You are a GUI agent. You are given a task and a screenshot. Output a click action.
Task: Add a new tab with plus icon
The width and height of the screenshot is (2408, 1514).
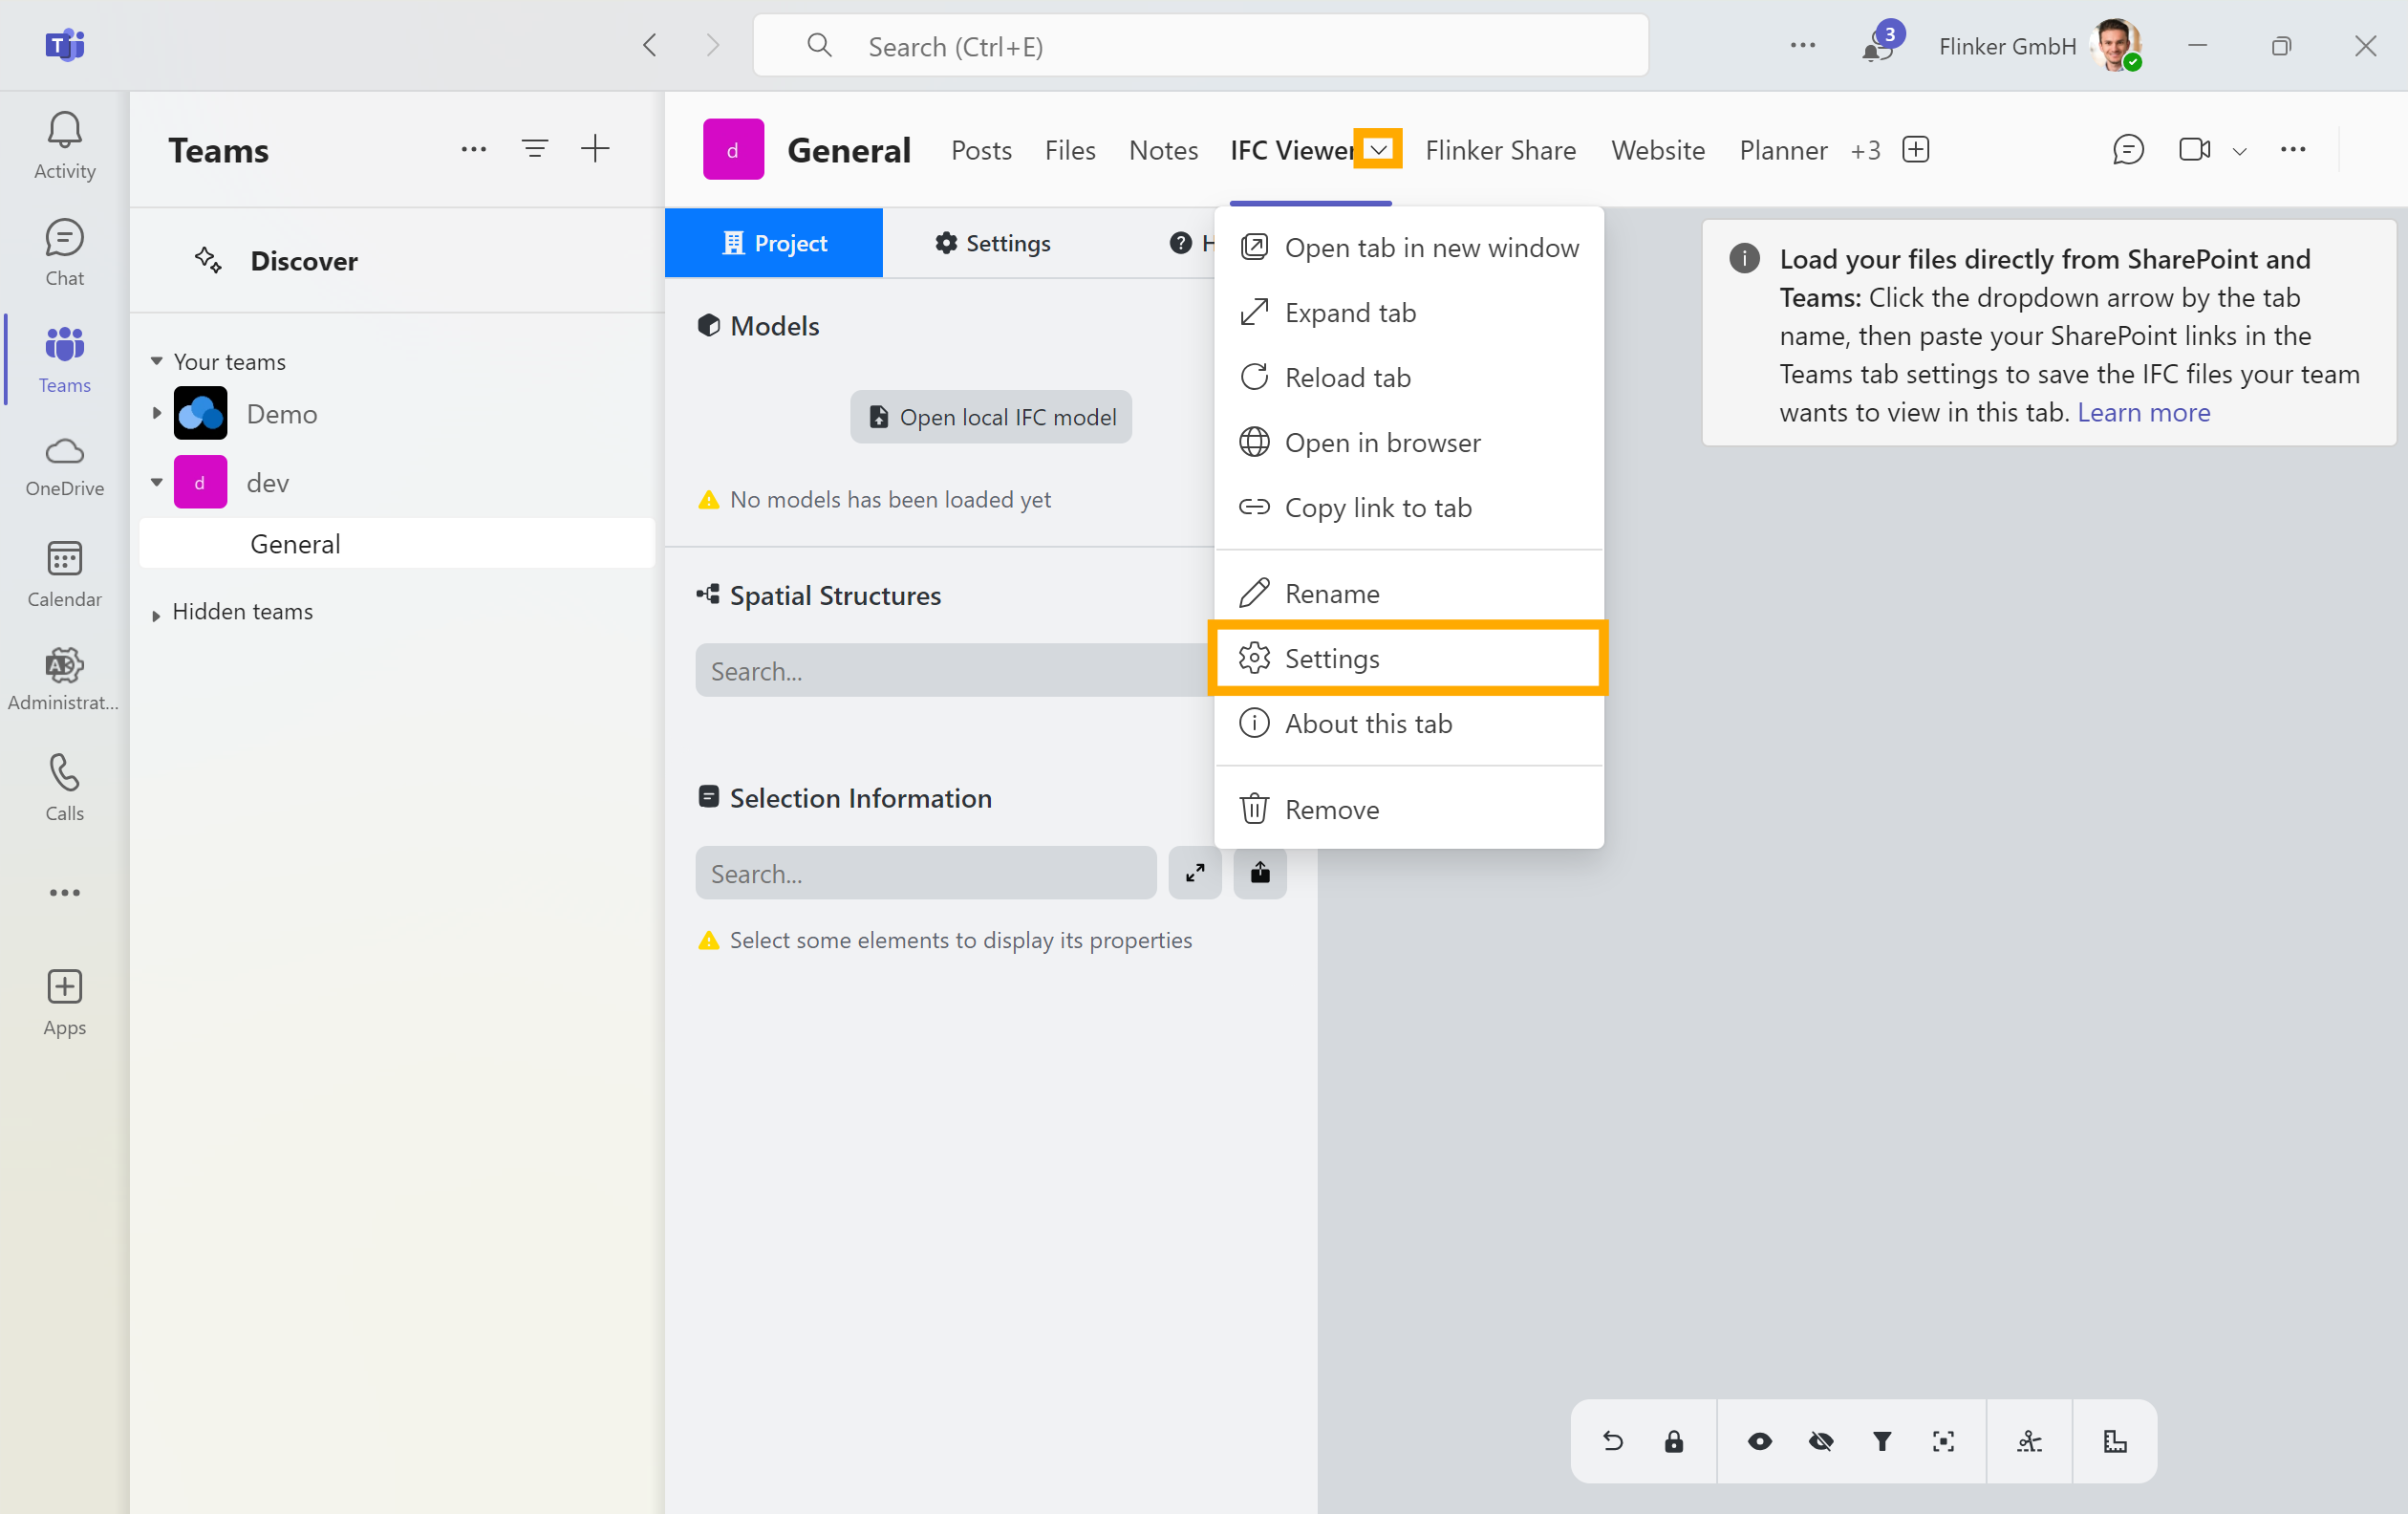pyautogui.click(x=1915, y=150)
